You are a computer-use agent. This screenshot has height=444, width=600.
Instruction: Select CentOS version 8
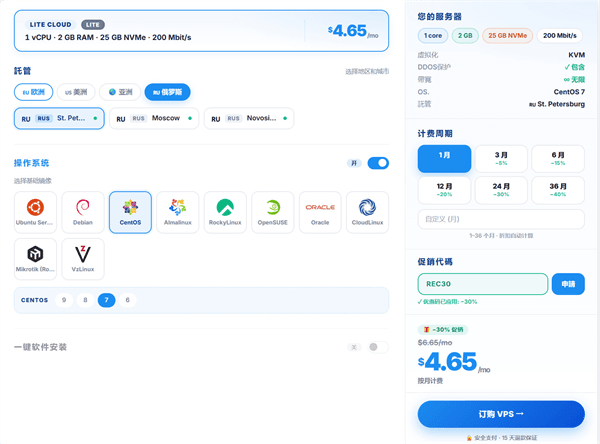85,300
